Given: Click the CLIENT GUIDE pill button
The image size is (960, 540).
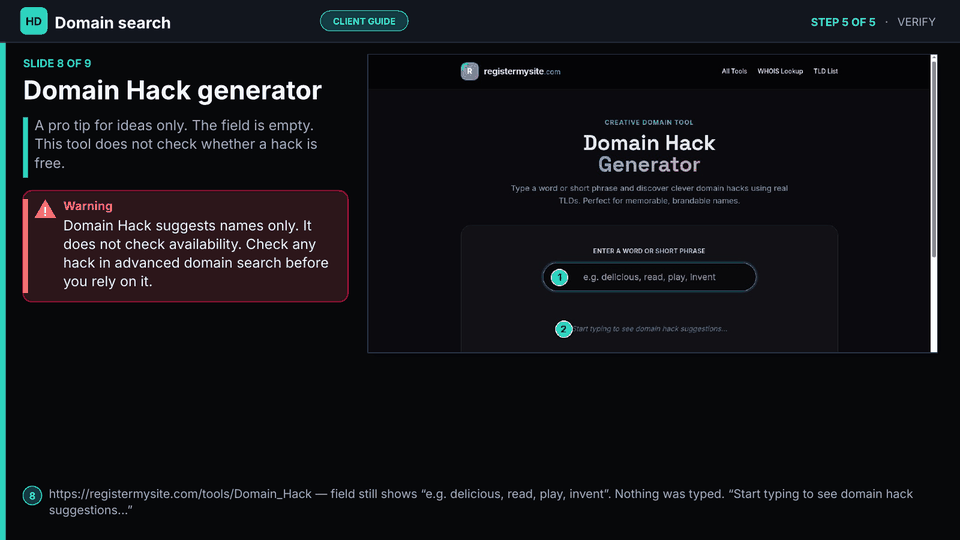Looking at the screenshot, I should (x=364, y=21).
